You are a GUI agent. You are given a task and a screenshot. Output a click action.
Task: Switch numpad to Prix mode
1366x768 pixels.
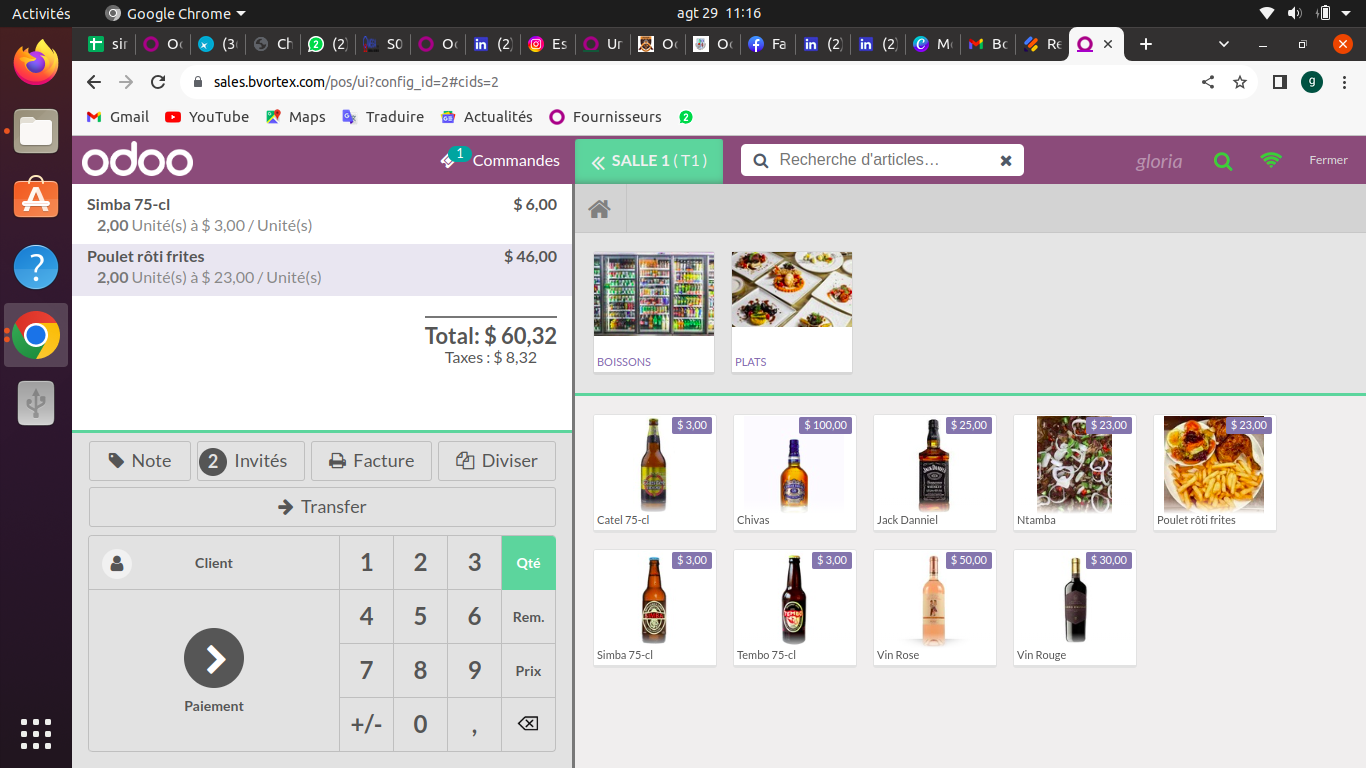pos(528,671)
